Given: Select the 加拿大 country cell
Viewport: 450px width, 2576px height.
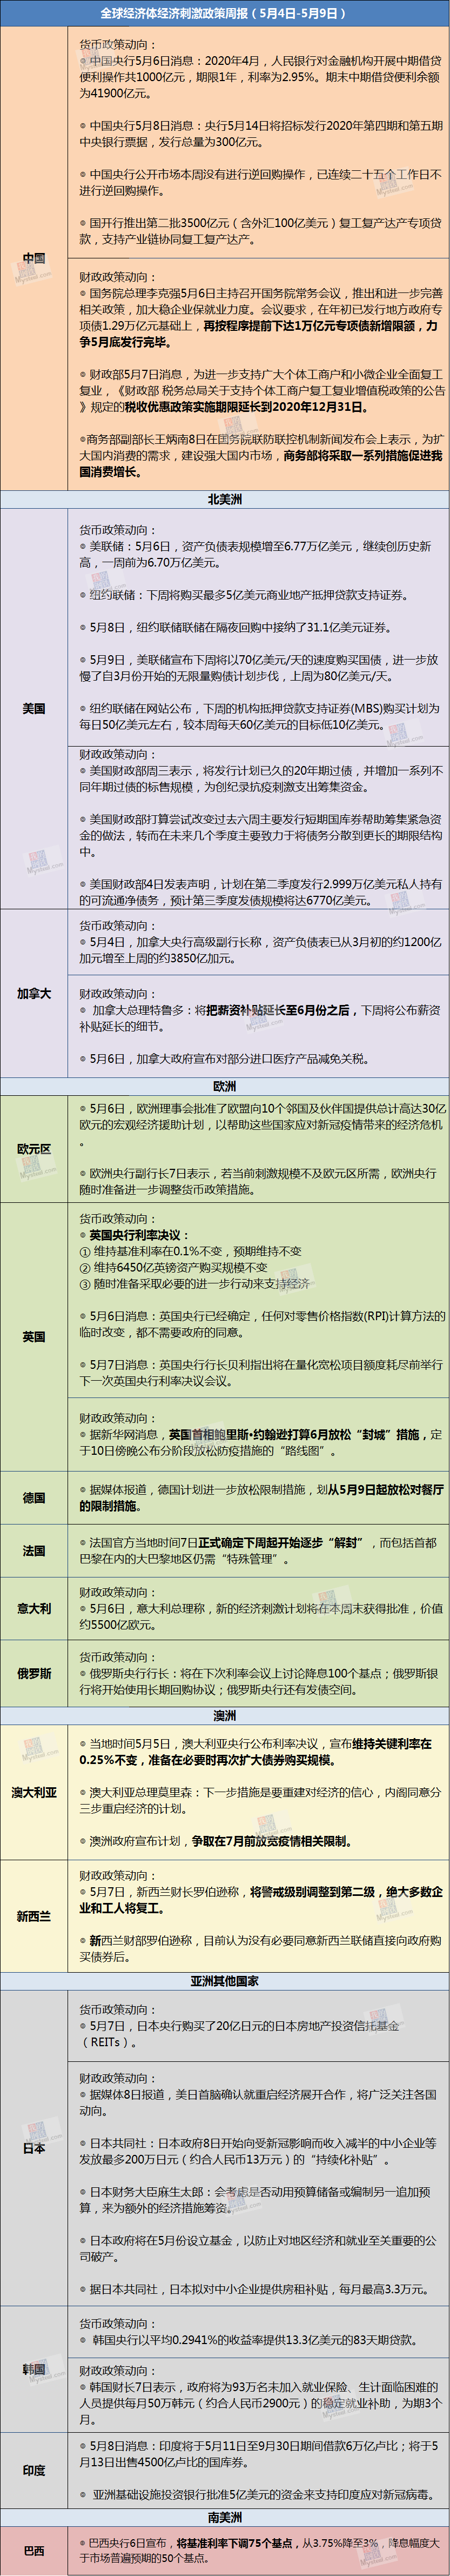Looking at the screenshot, I should tap(35, 993).
